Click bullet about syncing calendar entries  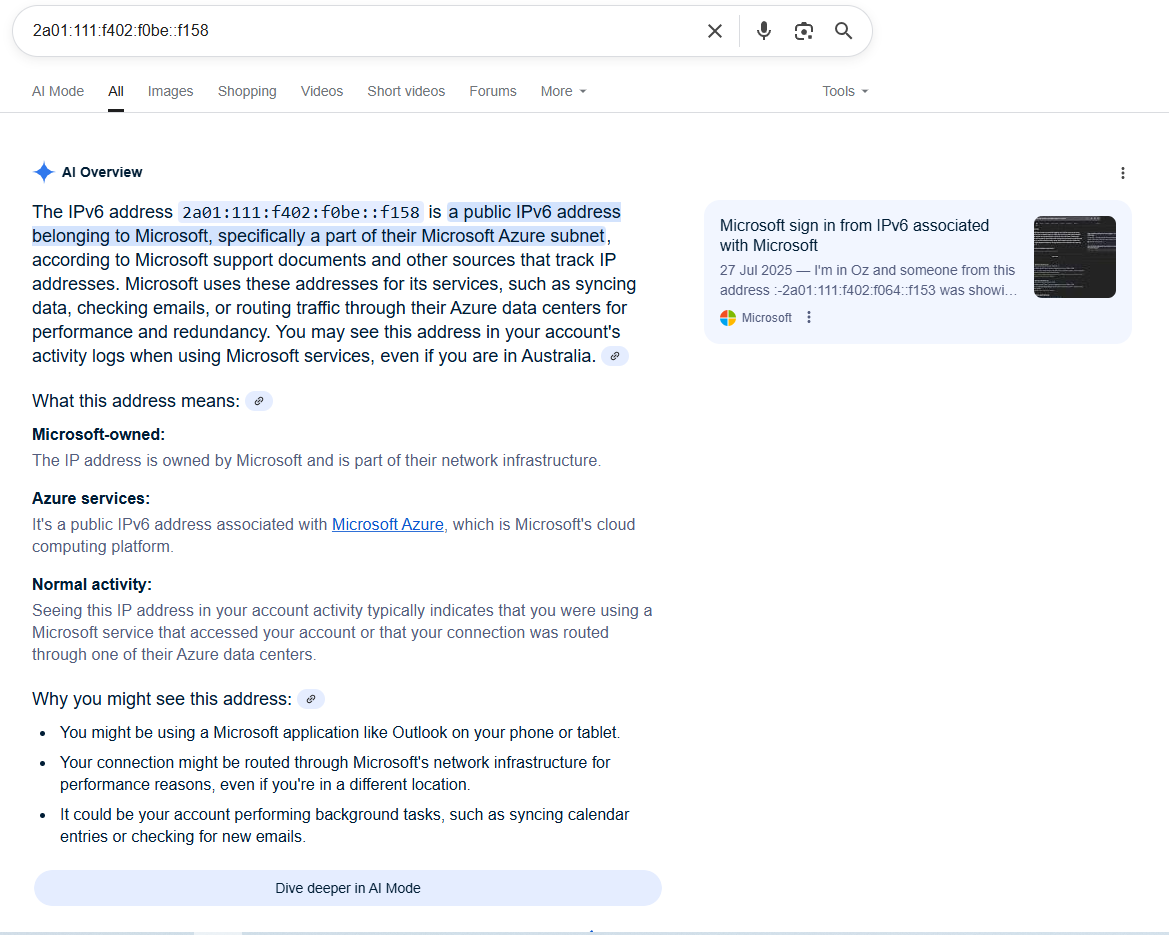[x=344, y=825]
